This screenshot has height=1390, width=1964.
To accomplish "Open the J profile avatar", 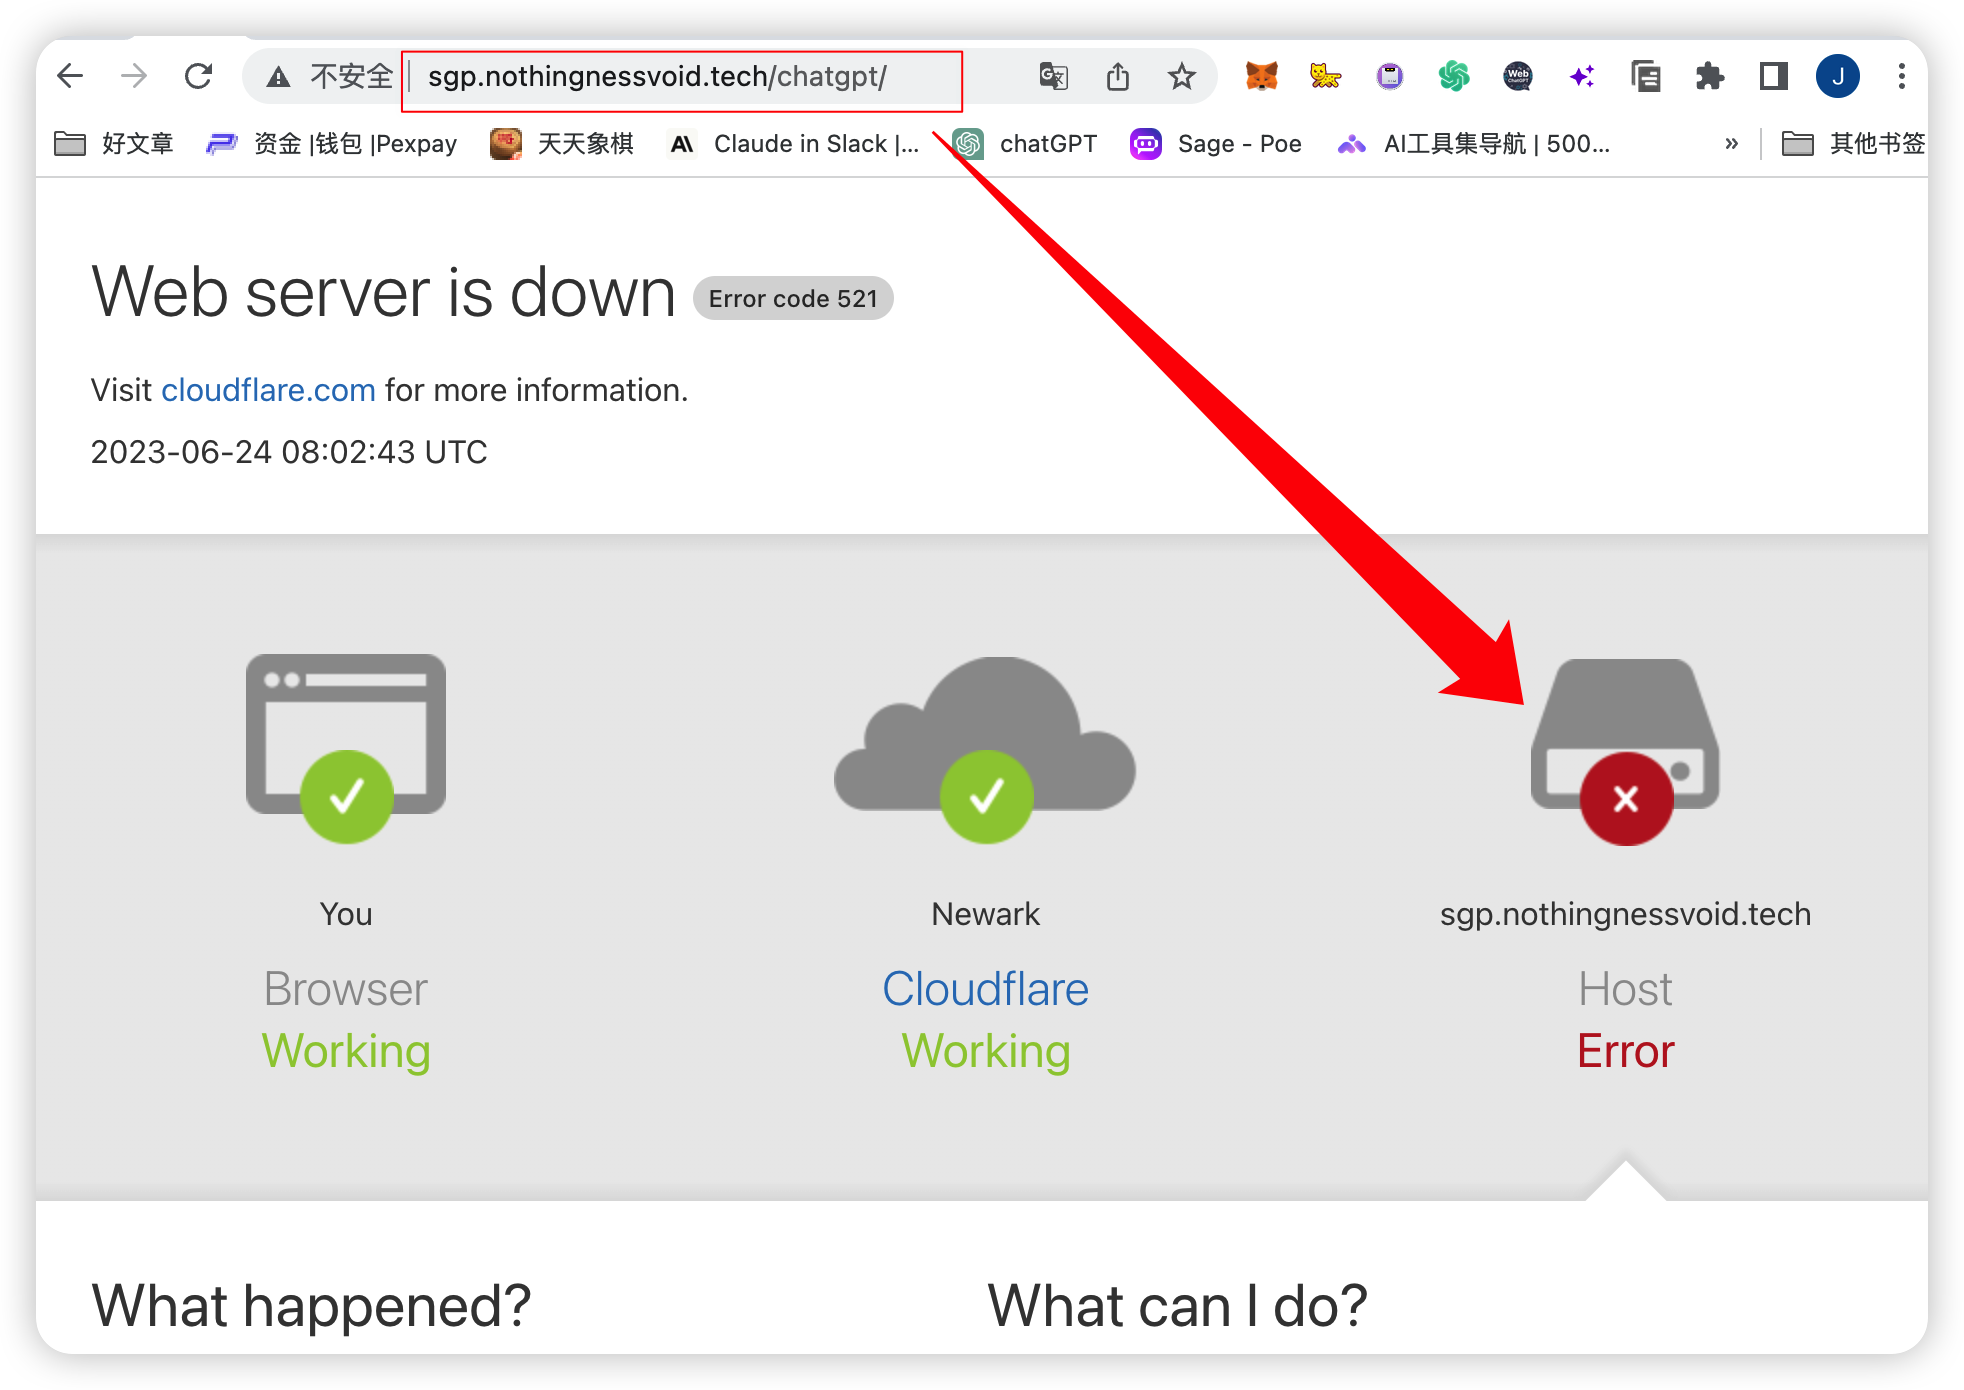I will click(1837, 76).
